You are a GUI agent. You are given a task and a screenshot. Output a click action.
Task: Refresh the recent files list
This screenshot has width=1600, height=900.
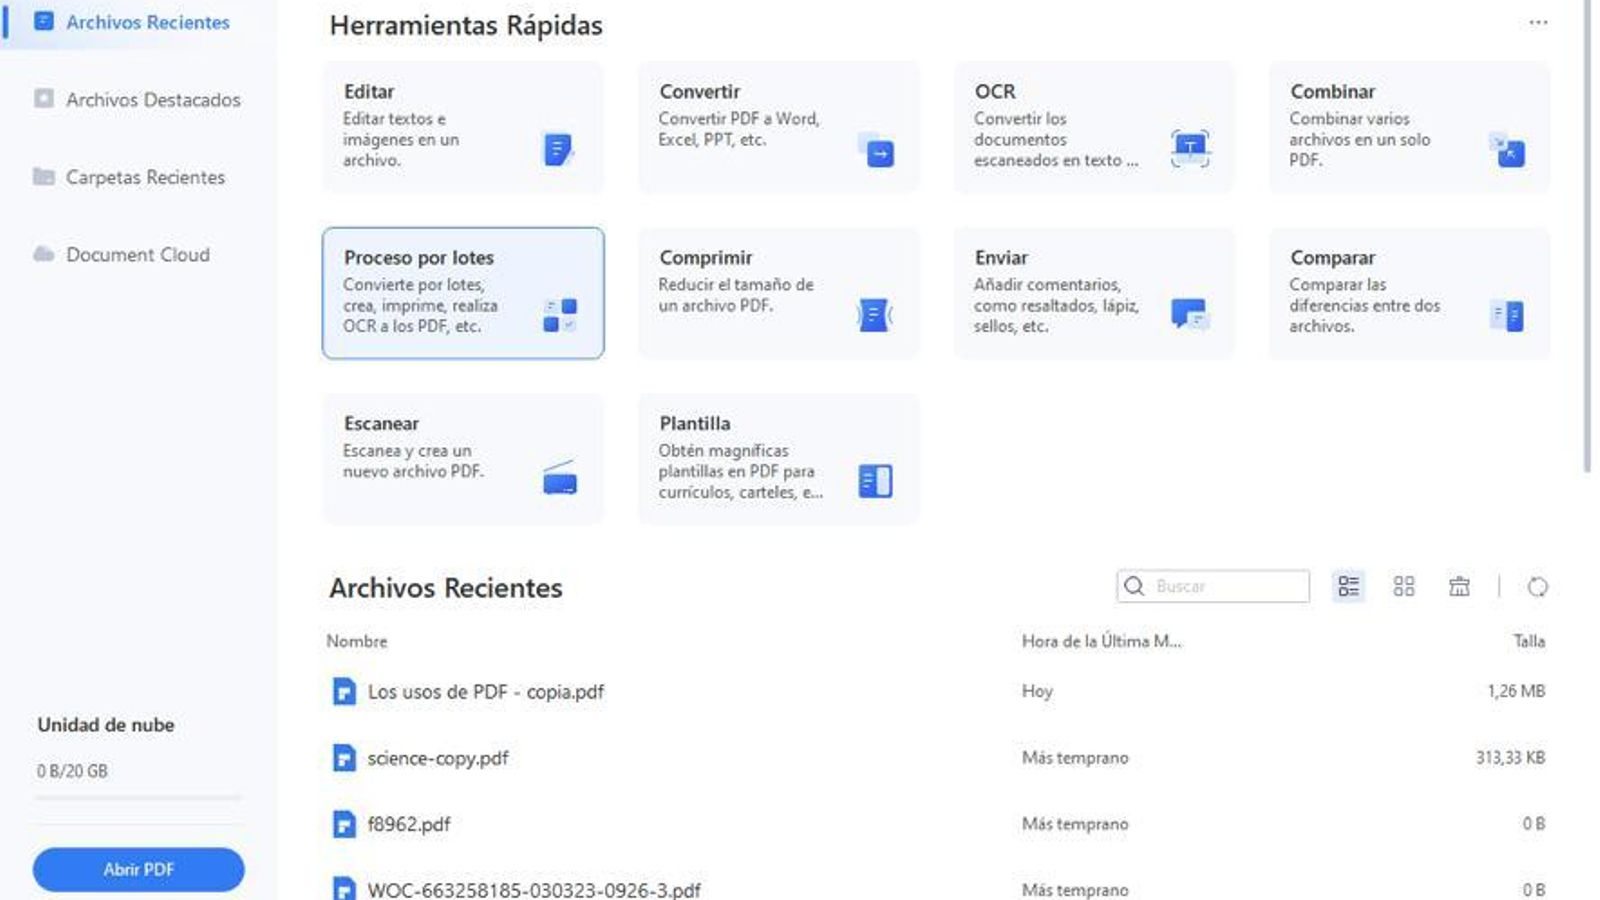click(1538, 587)
